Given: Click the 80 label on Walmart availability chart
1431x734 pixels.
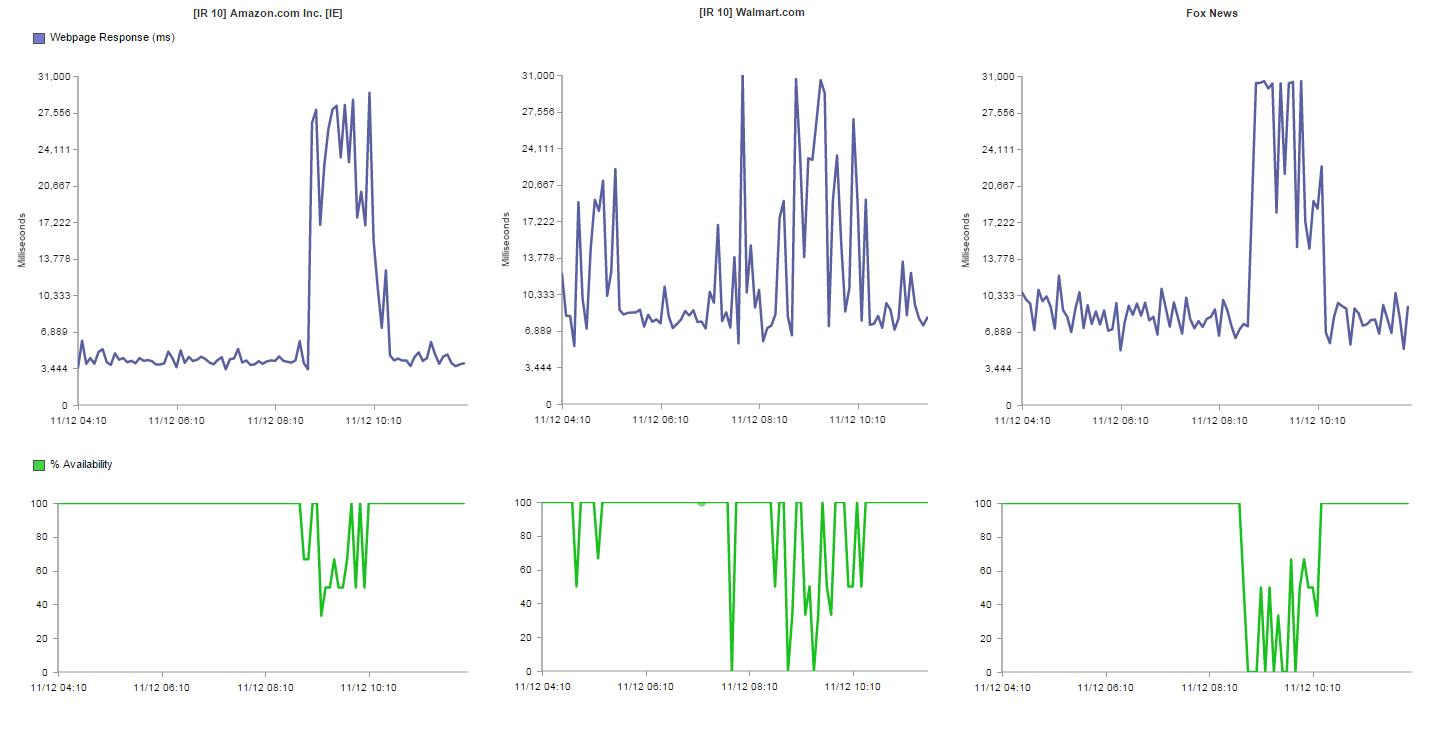Looking at the screenshot, I should pyautogui.click(x=528, y=537).
